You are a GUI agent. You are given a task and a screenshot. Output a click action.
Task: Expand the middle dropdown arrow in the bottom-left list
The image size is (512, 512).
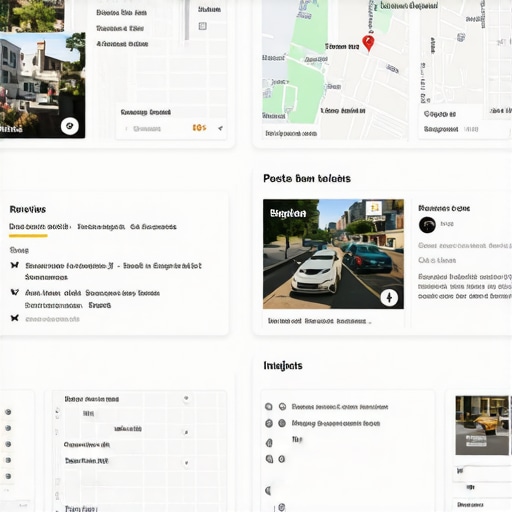point(186,432)
